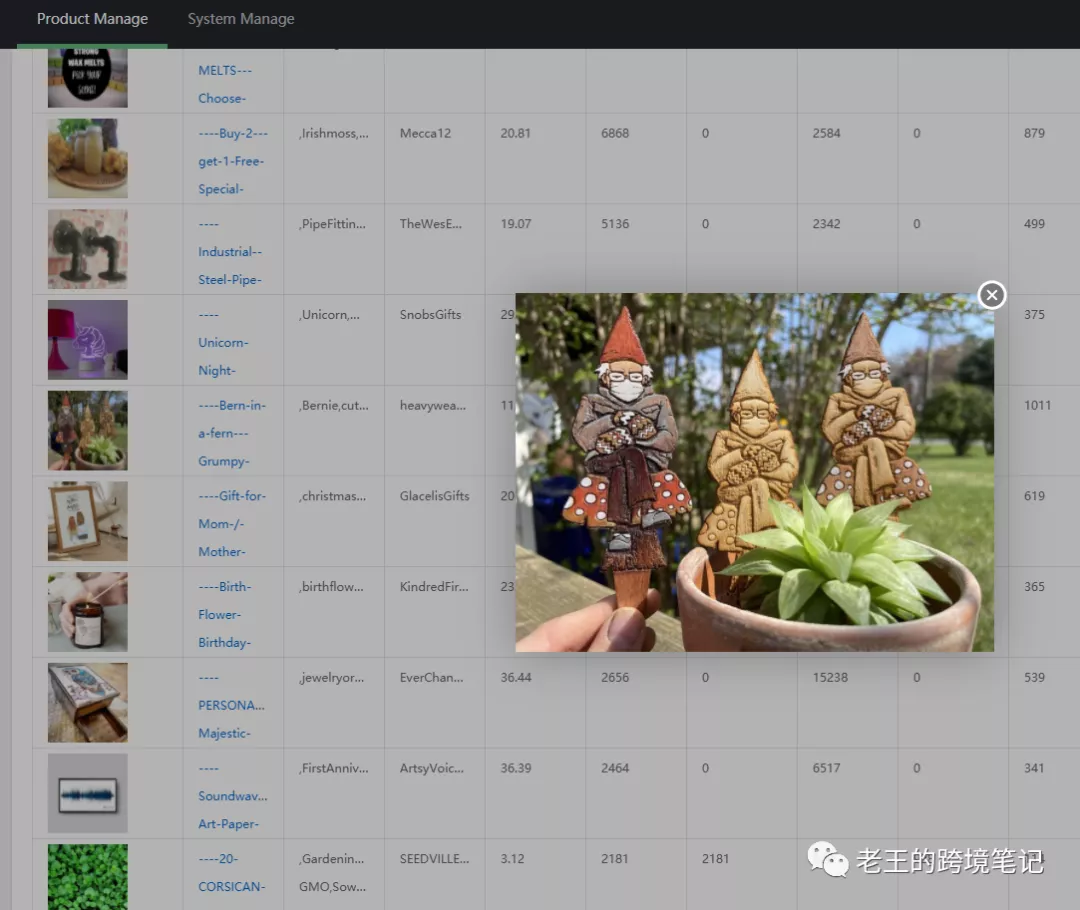This screenshot has width=1080, height=910.
Task: Open the Soundwave Art-Paper product link
Action: (x=232, y=796)
